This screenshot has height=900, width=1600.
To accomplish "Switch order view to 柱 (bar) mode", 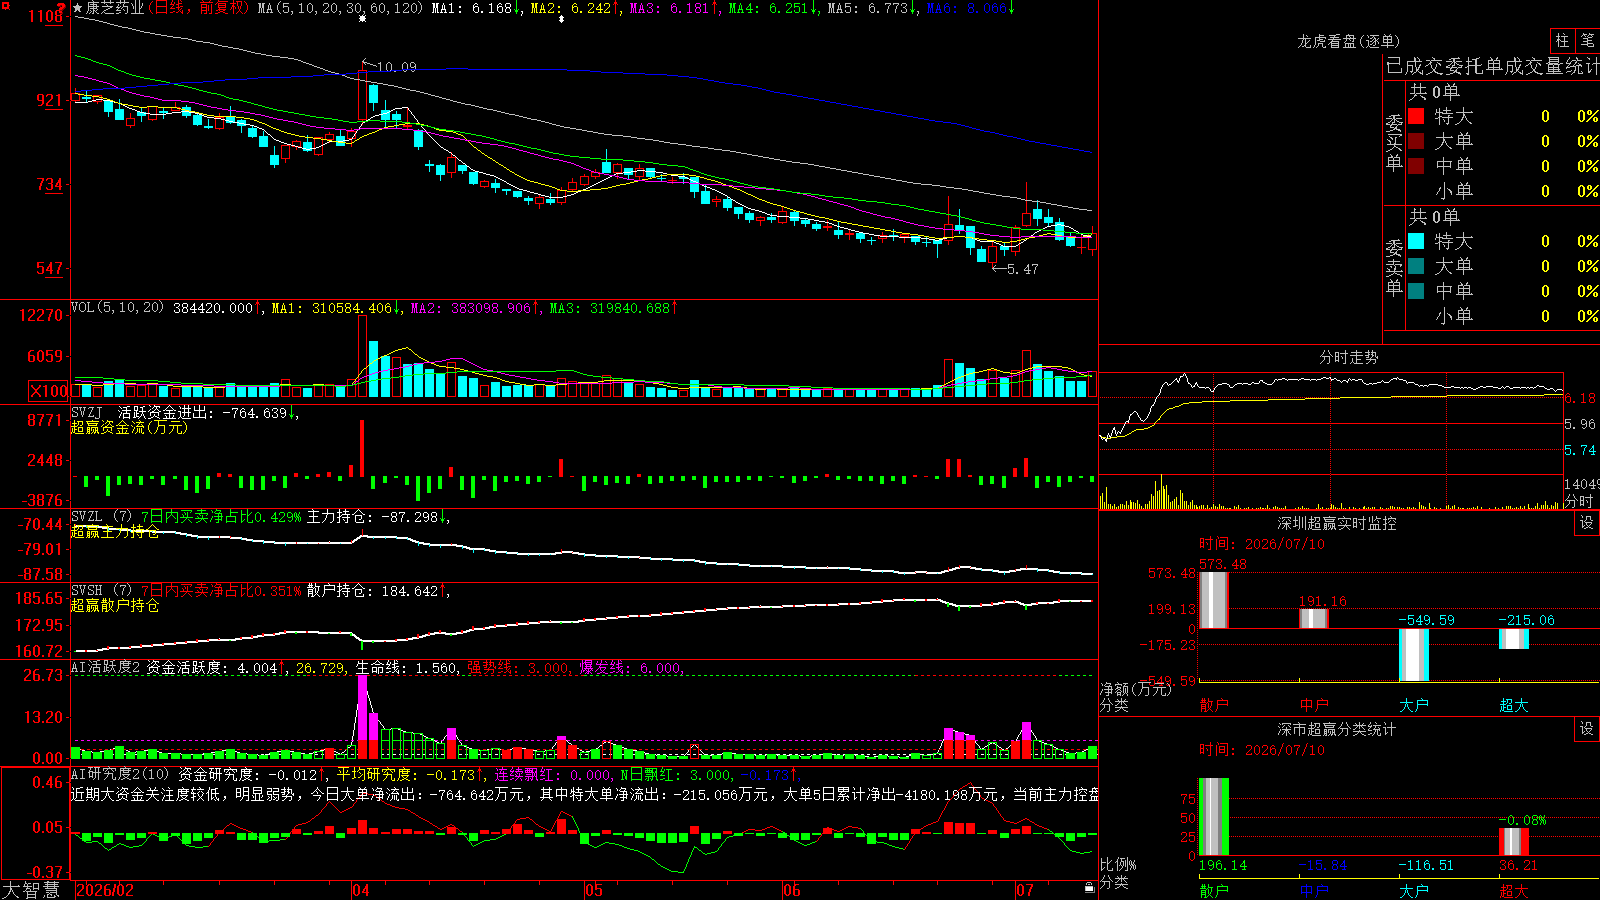I will (x=1562, y=41).
